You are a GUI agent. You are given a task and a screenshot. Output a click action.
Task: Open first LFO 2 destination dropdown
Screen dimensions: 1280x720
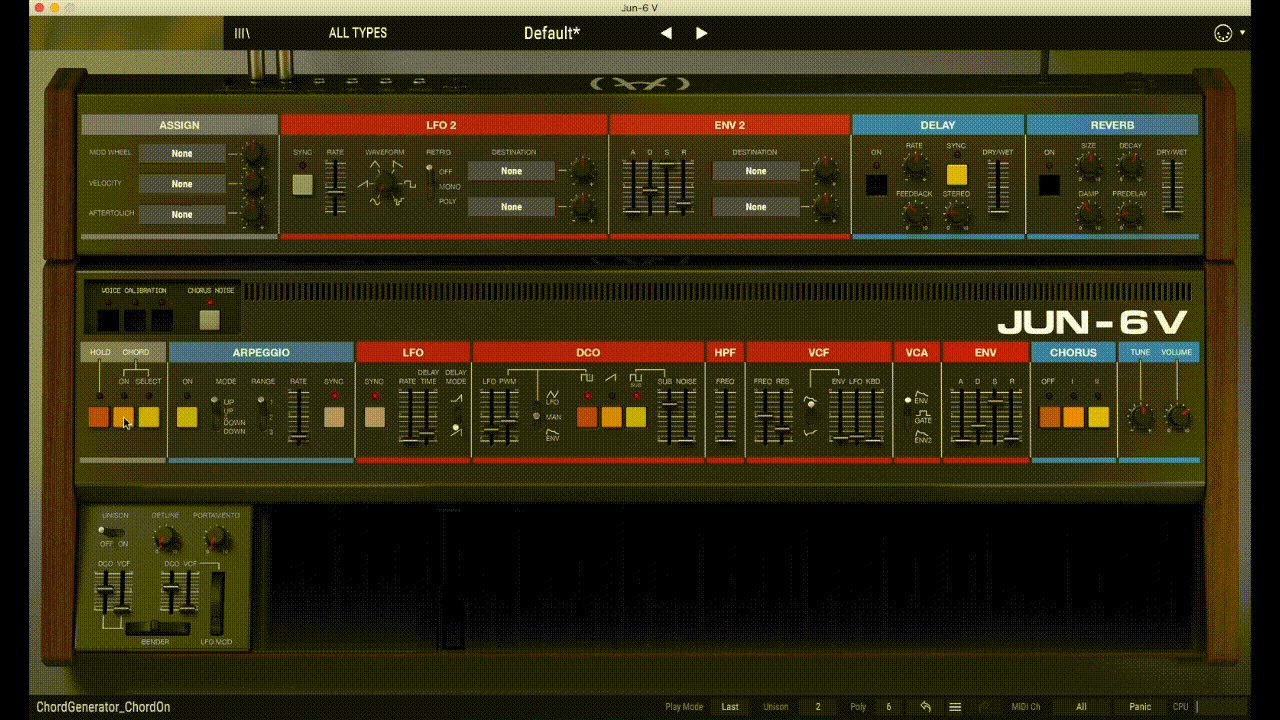click(x=511, y=171)
